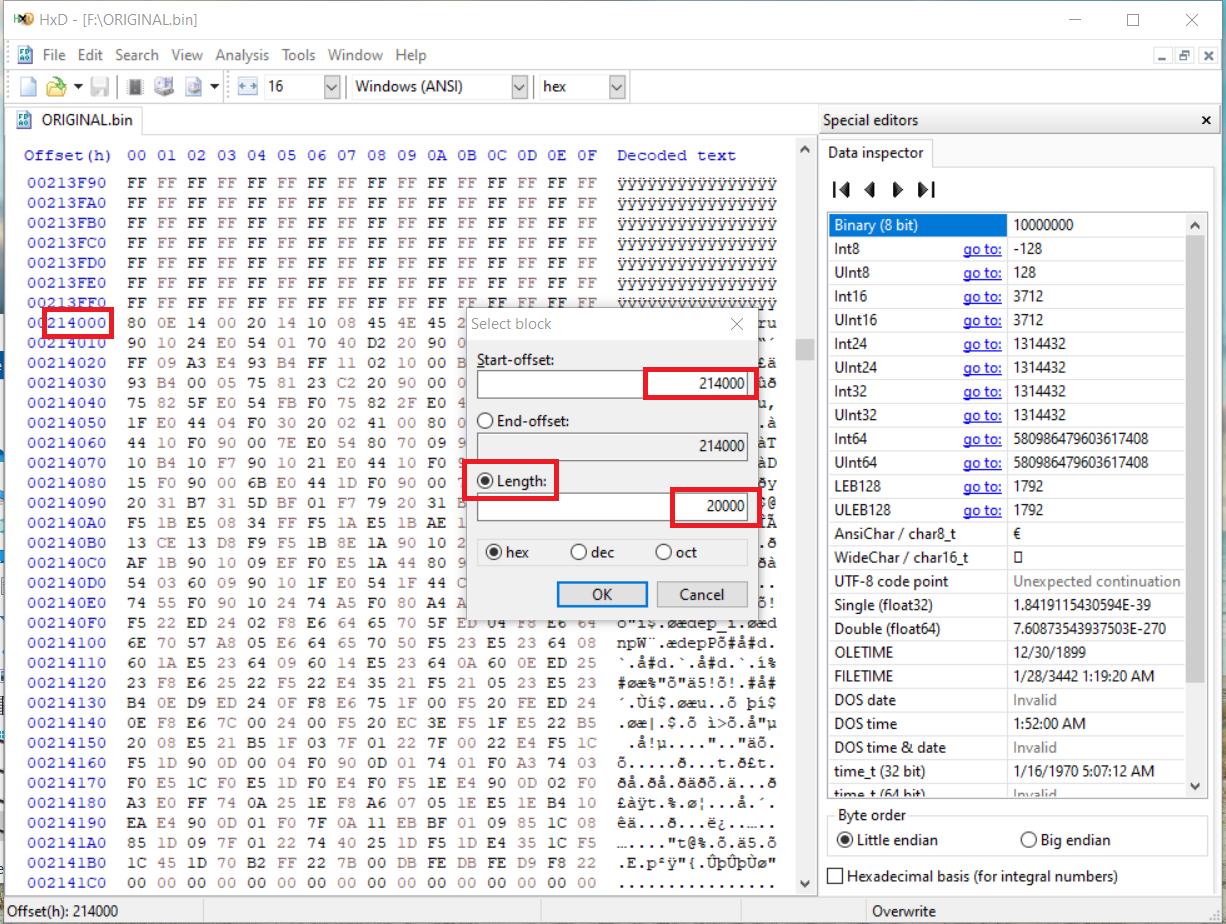This screenshot has width=1226, height=924.
Task: Click the New file toolbar icon
Action: click(28, 87)
